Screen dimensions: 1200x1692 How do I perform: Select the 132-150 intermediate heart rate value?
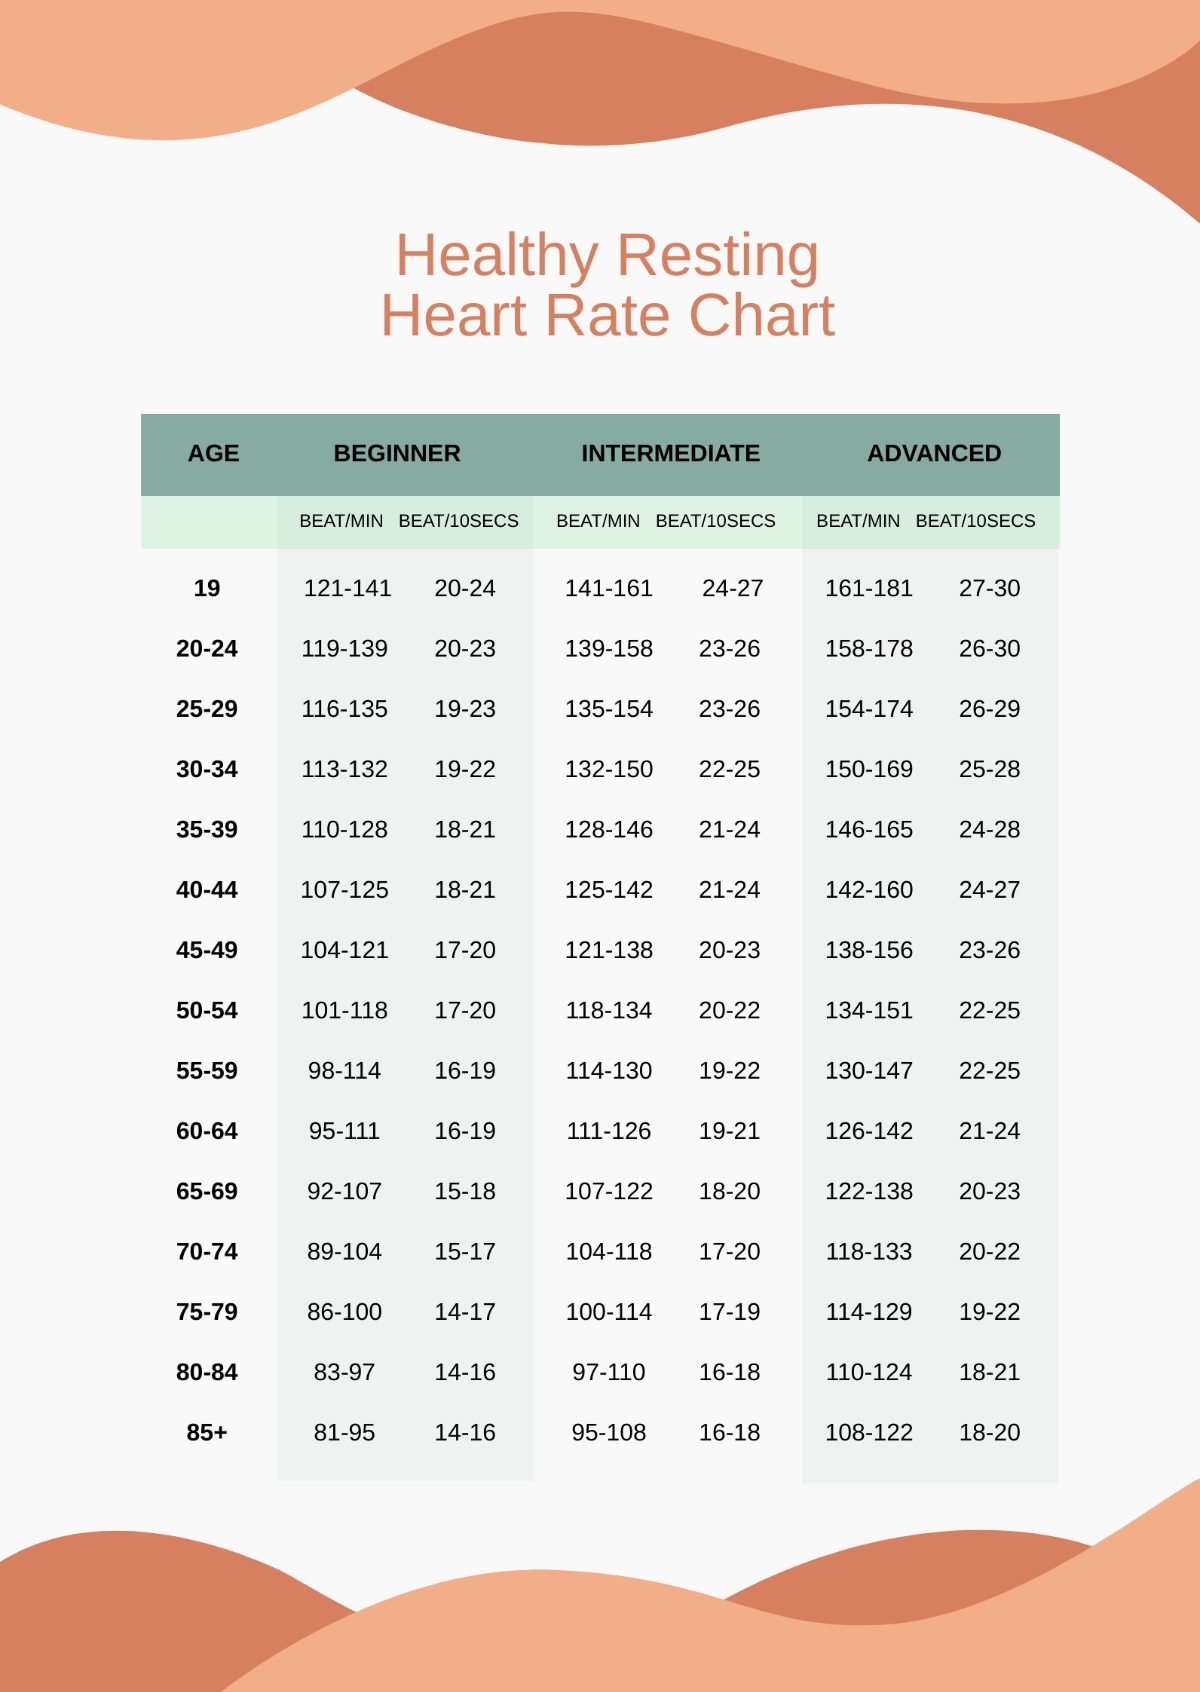(608, 769)
